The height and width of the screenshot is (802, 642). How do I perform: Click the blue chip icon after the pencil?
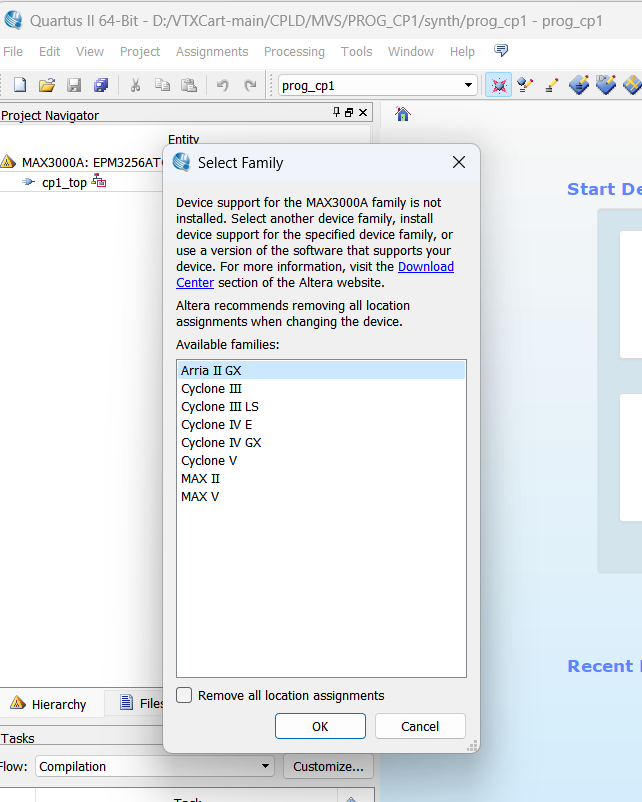[x=579, y=85]
